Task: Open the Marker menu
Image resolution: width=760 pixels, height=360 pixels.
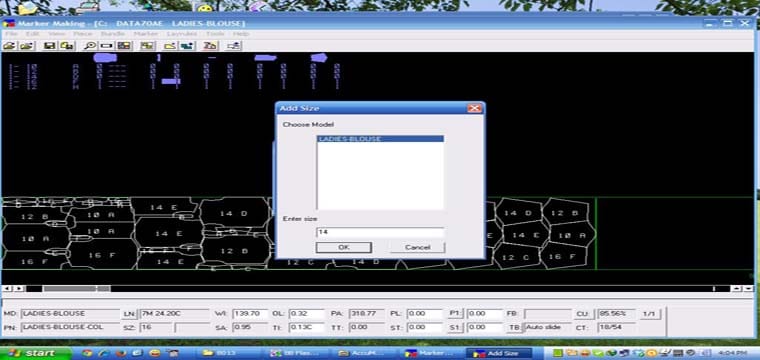Action: pos(146,34)
